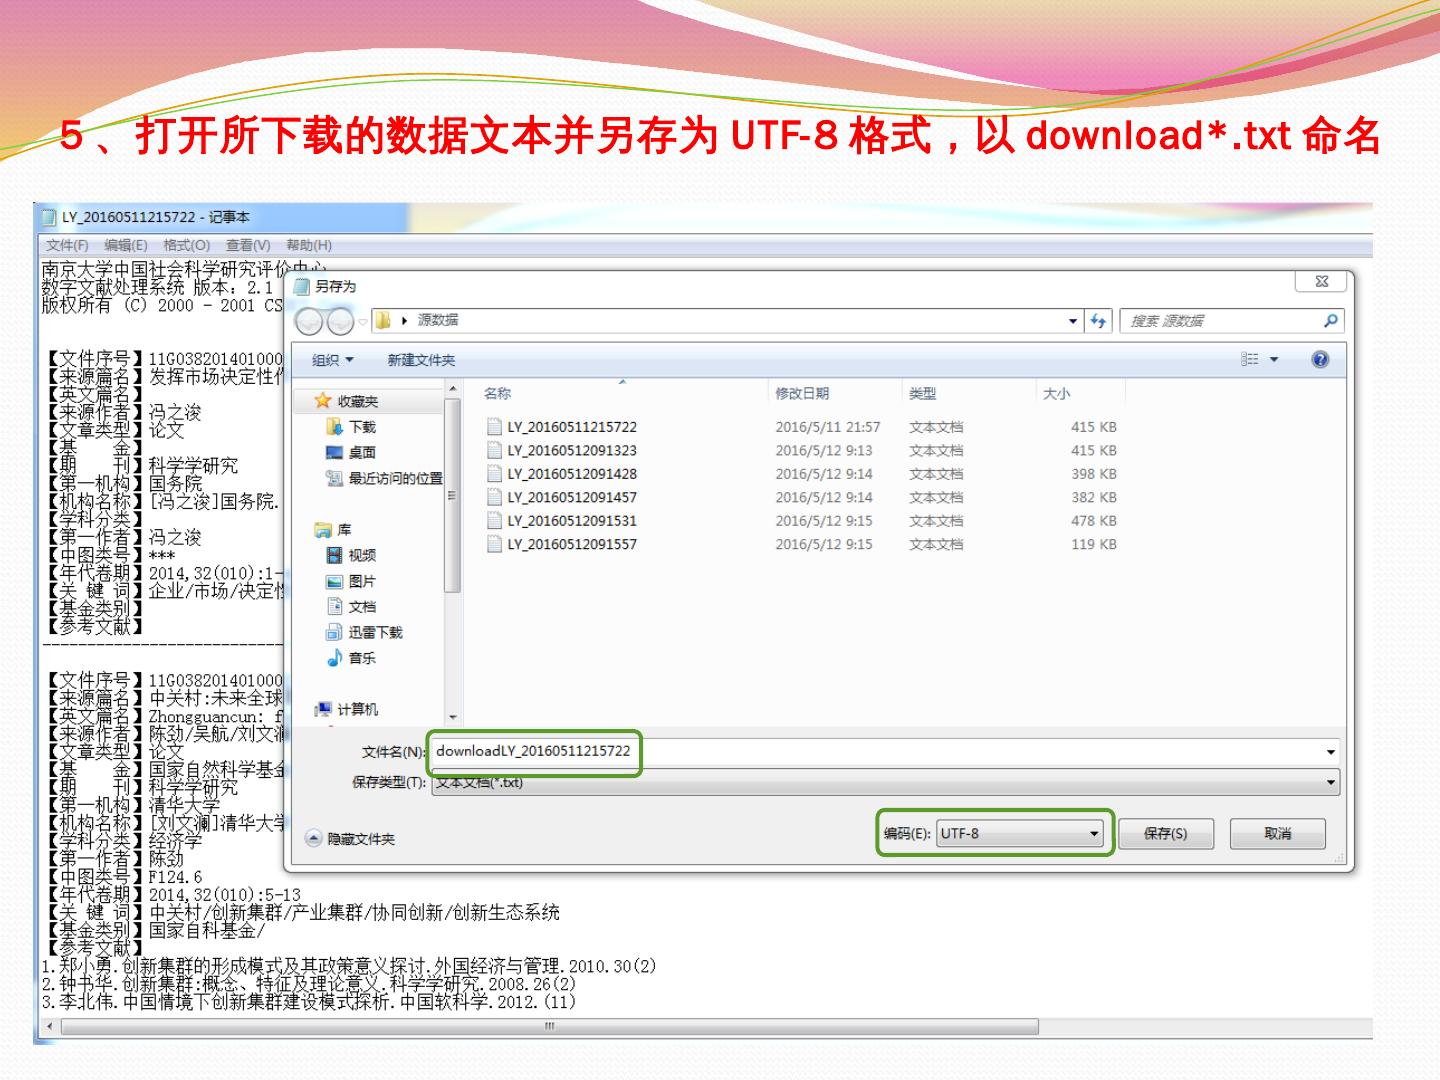Open Xunlei Downloads (迅雷下载) folder

pos(364,632)
